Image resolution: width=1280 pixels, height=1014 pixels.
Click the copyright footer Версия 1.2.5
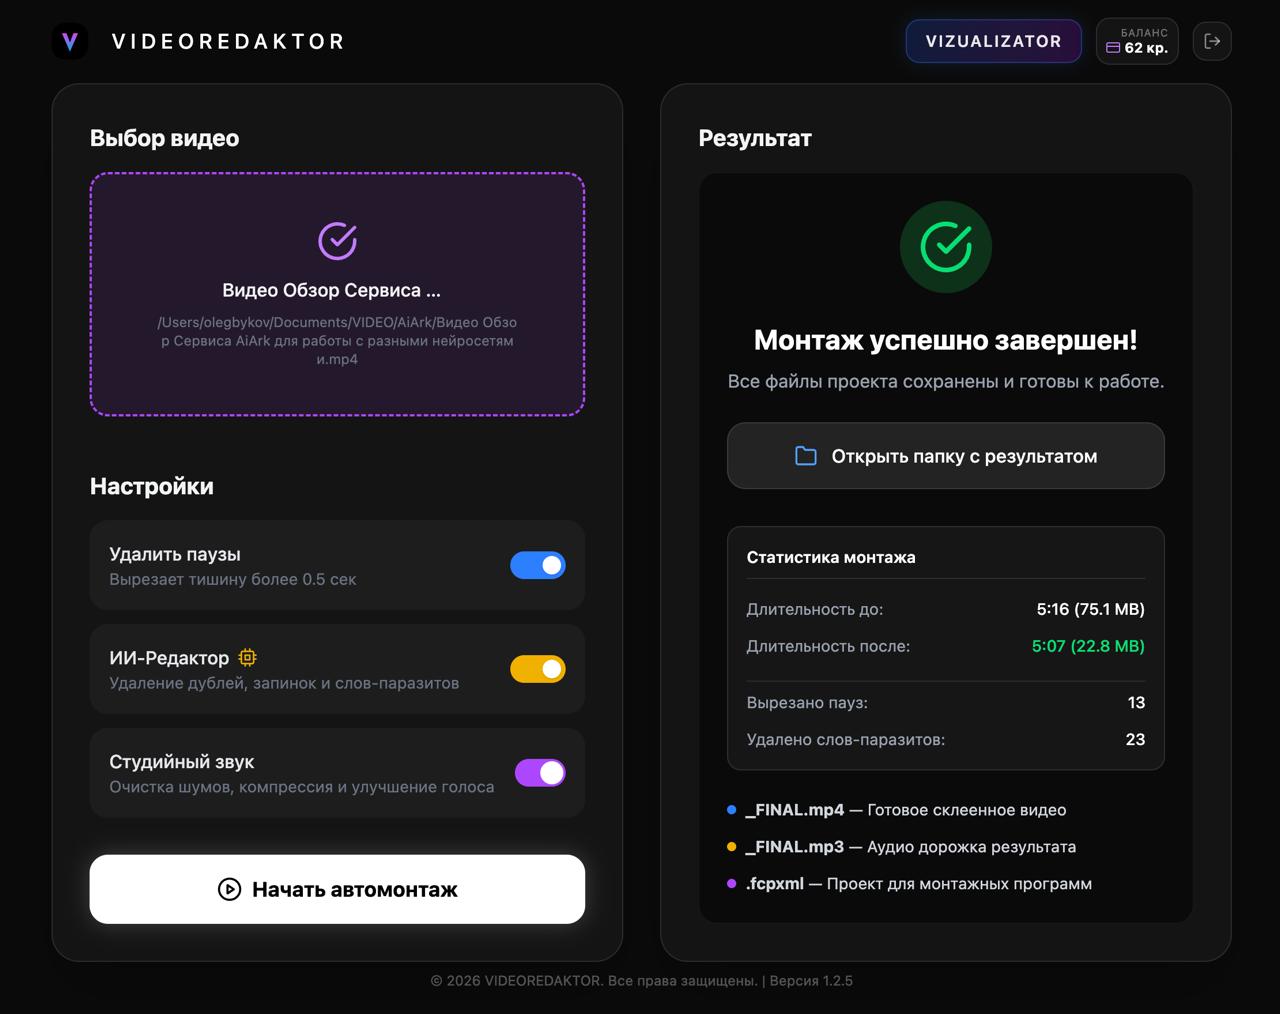(642, 981)
